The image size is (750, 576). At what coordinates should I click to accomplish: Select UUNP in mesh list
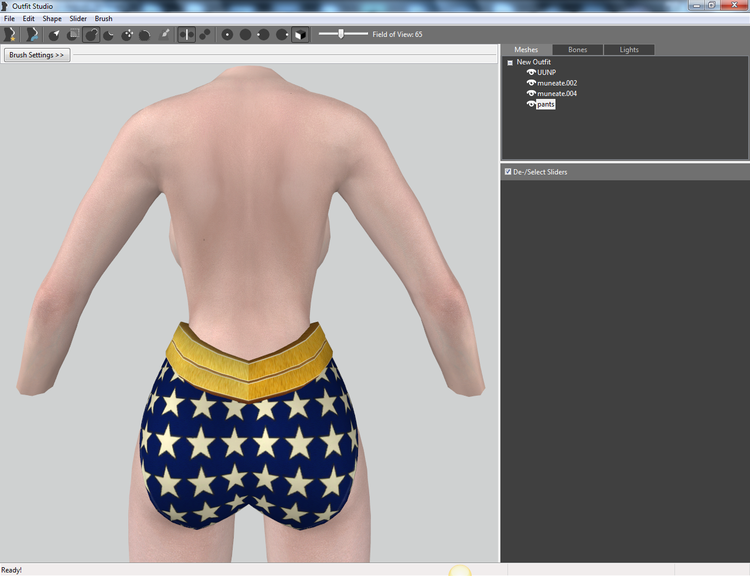[546, 72]
